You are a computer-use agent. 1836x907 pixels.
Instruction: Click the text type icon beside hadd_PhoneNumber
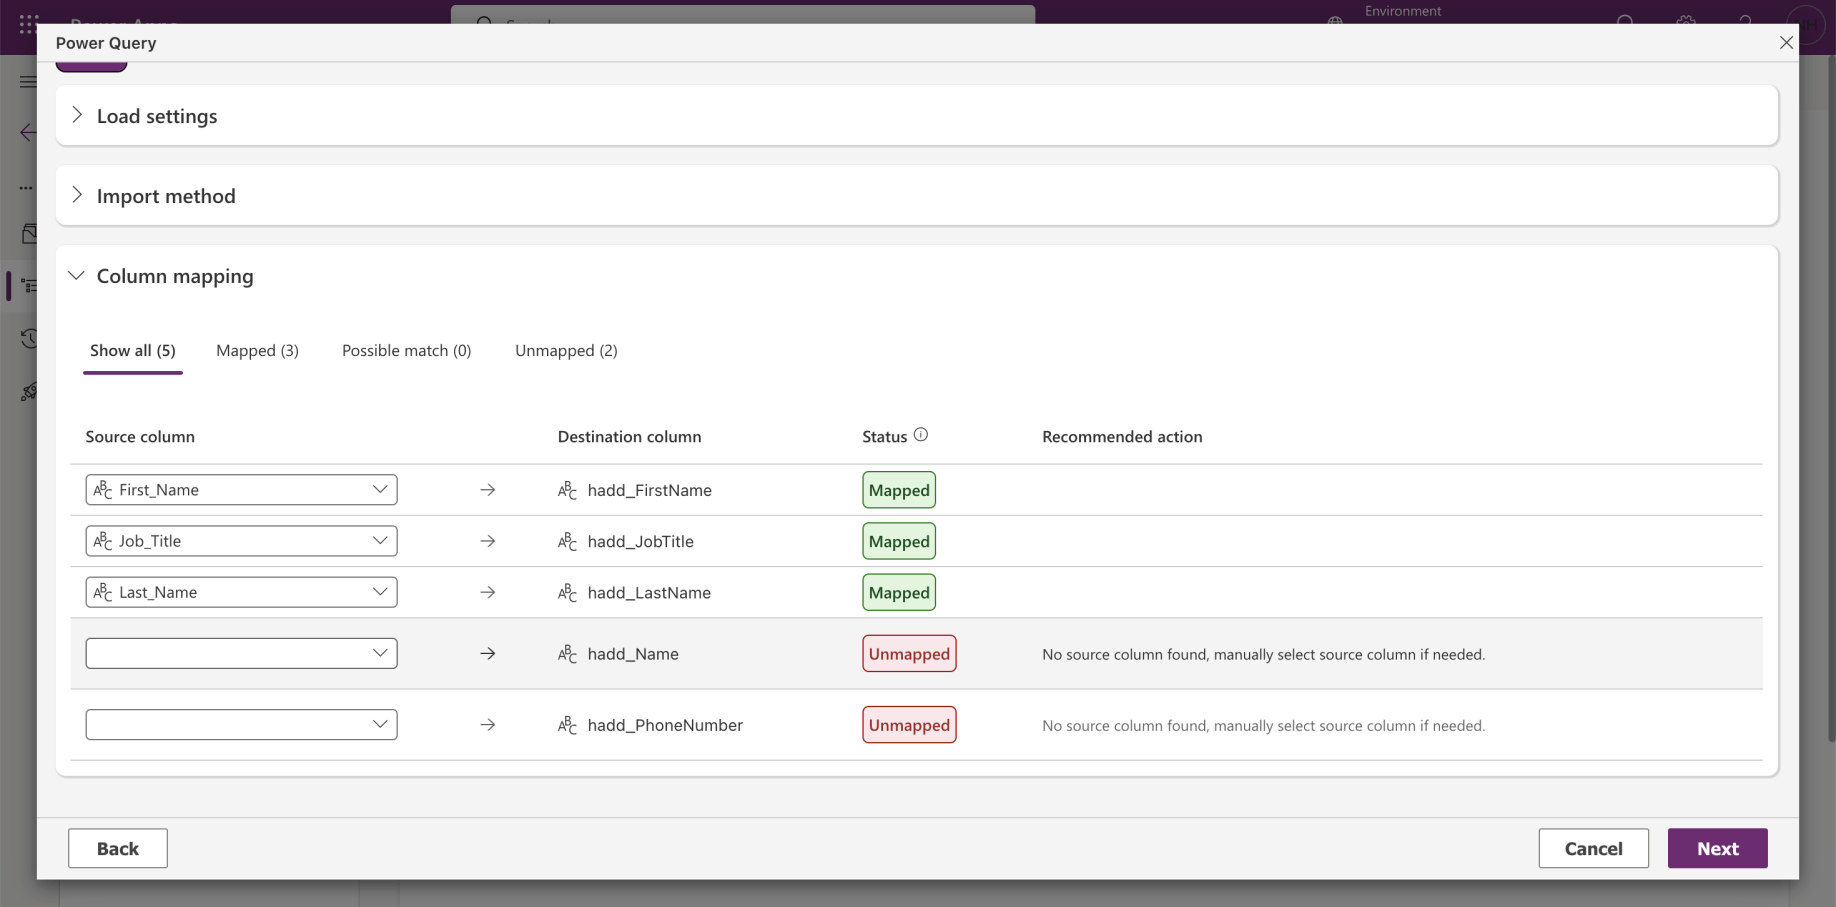tap(567, 725)
